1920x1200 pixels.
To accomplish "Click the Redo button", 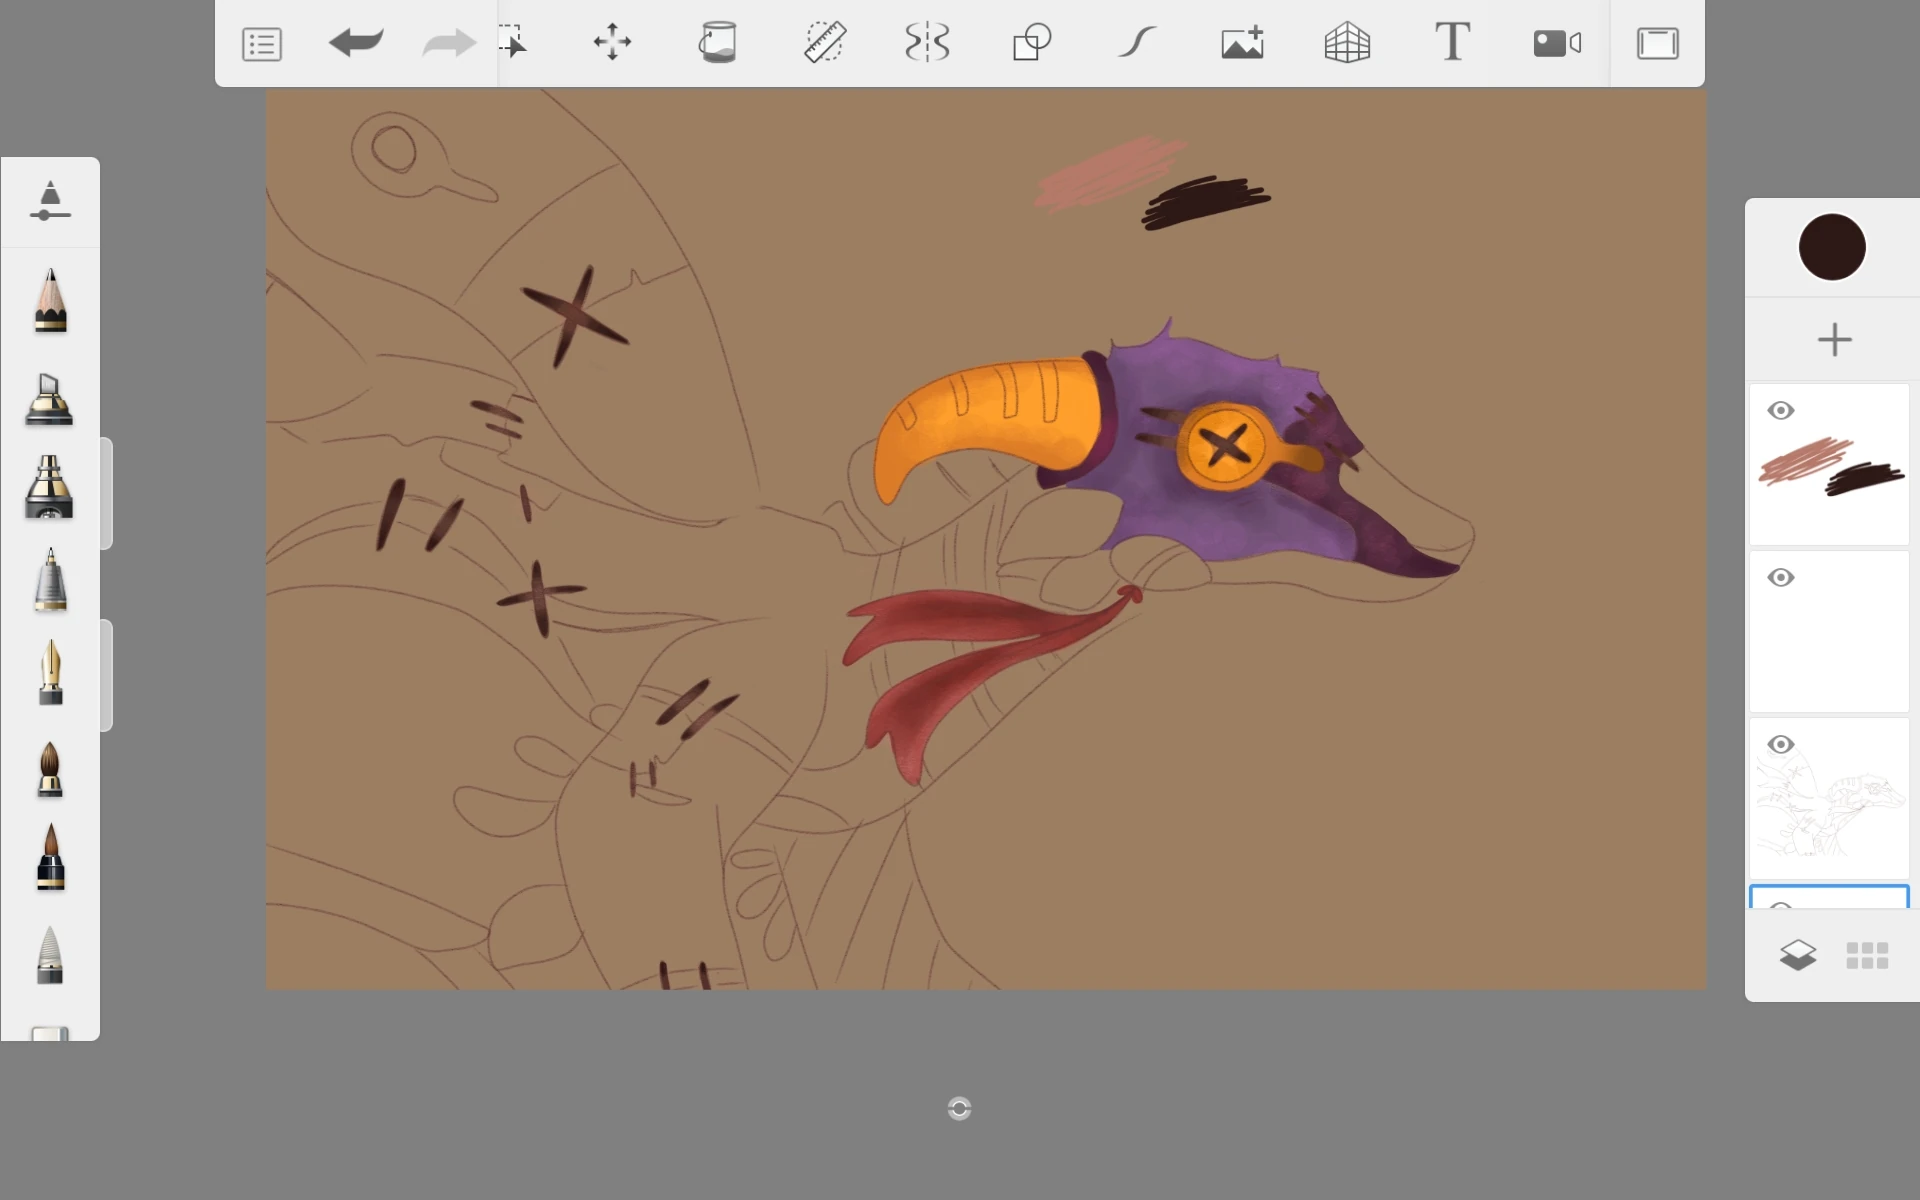I will pyautogui.click(x=447, y=43).
